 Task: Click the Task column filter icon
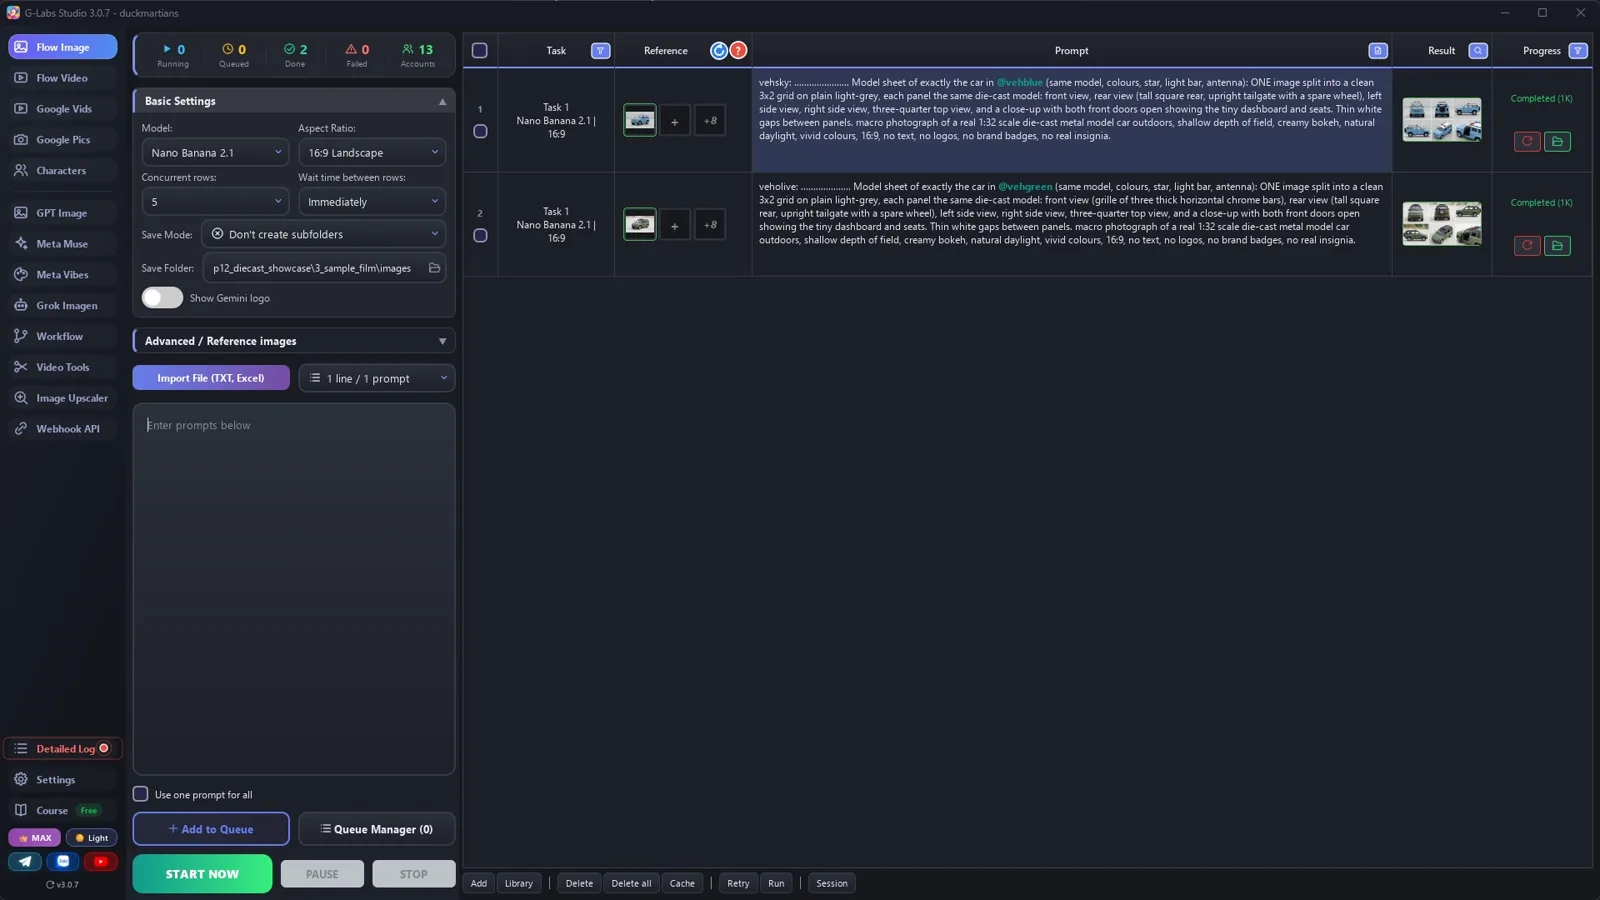pyautogui.click(x=600, y=51)
